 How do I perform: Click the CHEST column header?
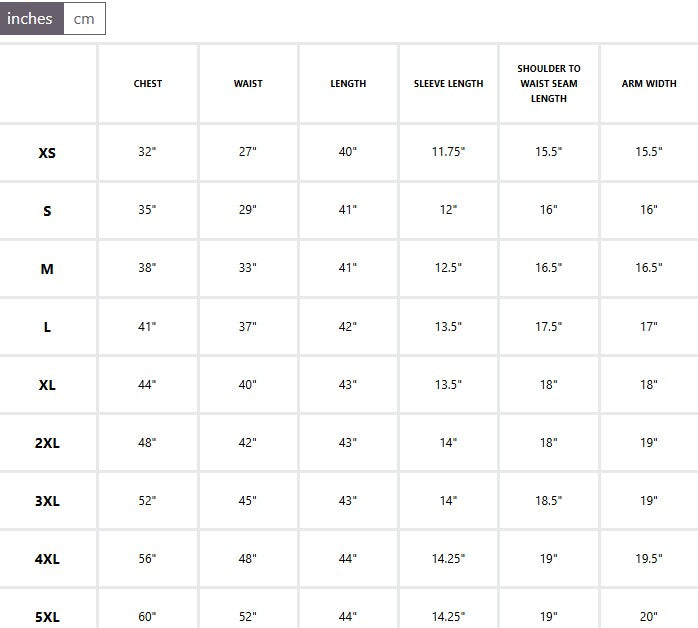click(148, 84)
